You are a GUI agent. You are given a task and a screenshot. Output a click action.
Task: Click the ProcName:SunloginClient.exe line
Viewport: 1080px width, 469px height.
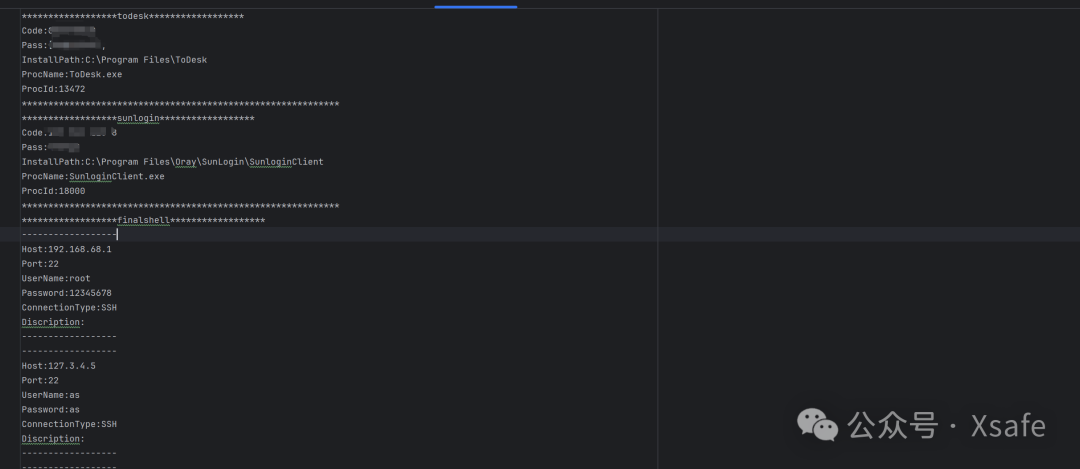click(93, 176)
